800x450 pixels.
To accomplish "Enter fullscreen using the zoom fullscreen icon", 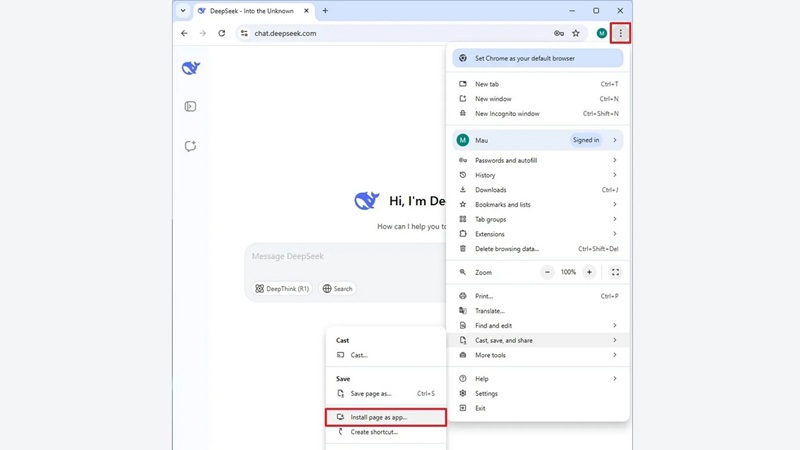I will [615, 272].
